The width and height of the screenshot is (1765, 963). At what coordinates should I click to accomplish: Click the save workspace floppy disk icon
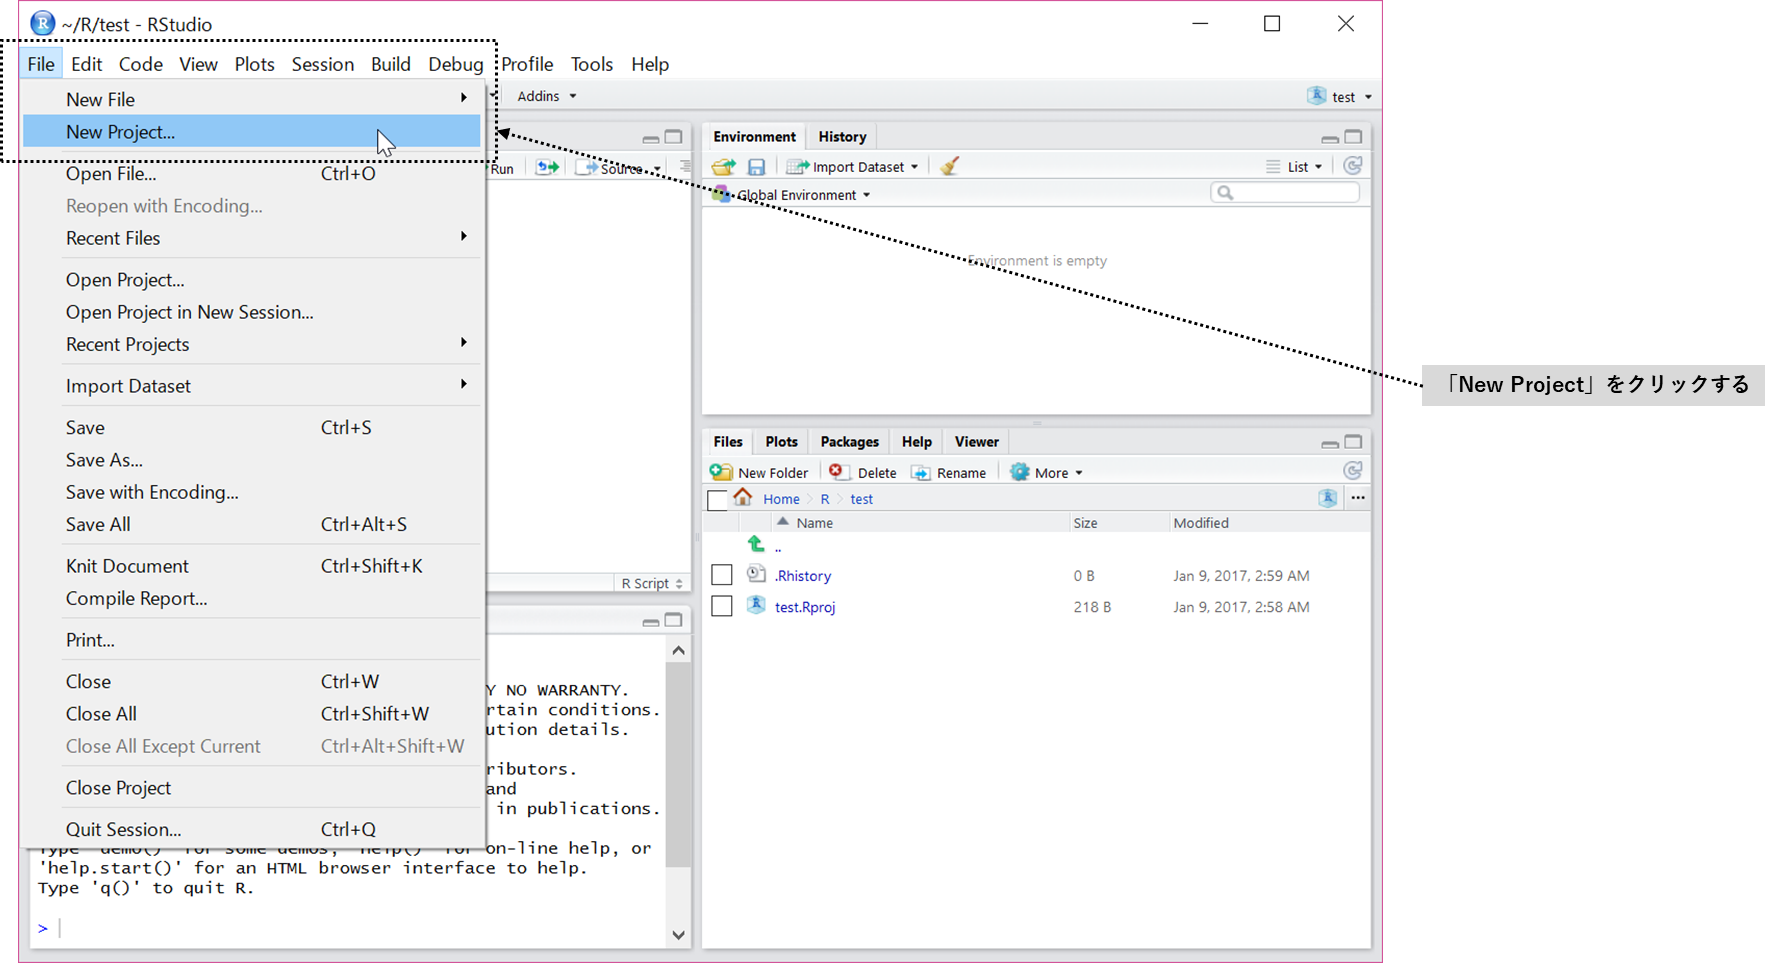click(756, 167)
